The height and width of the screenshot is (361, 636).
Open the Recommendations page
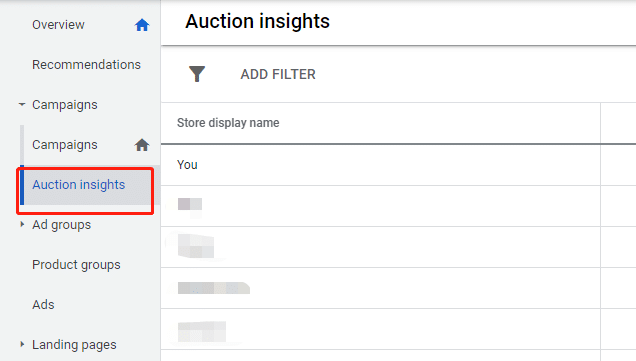coord(86,64)
